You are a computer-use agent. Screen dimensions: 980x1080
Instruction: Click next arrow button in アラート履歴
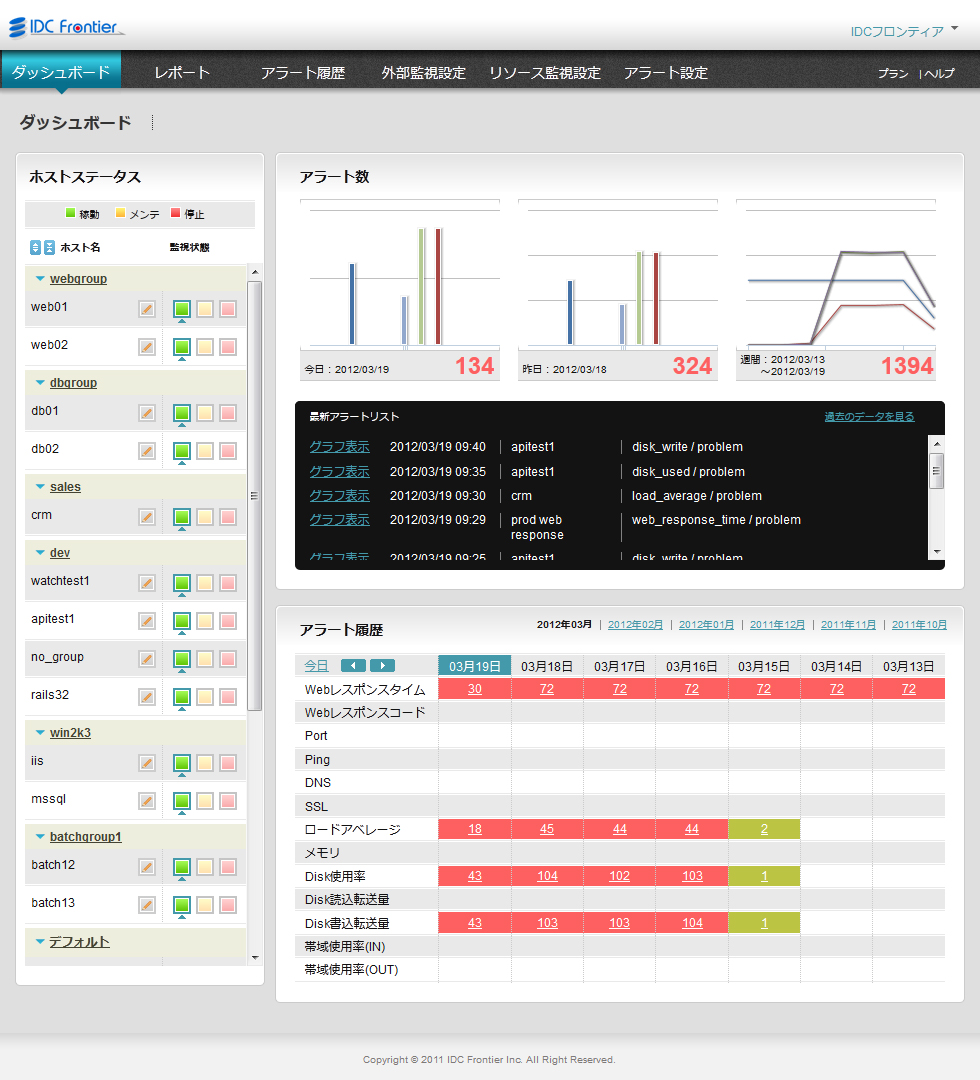382,666
